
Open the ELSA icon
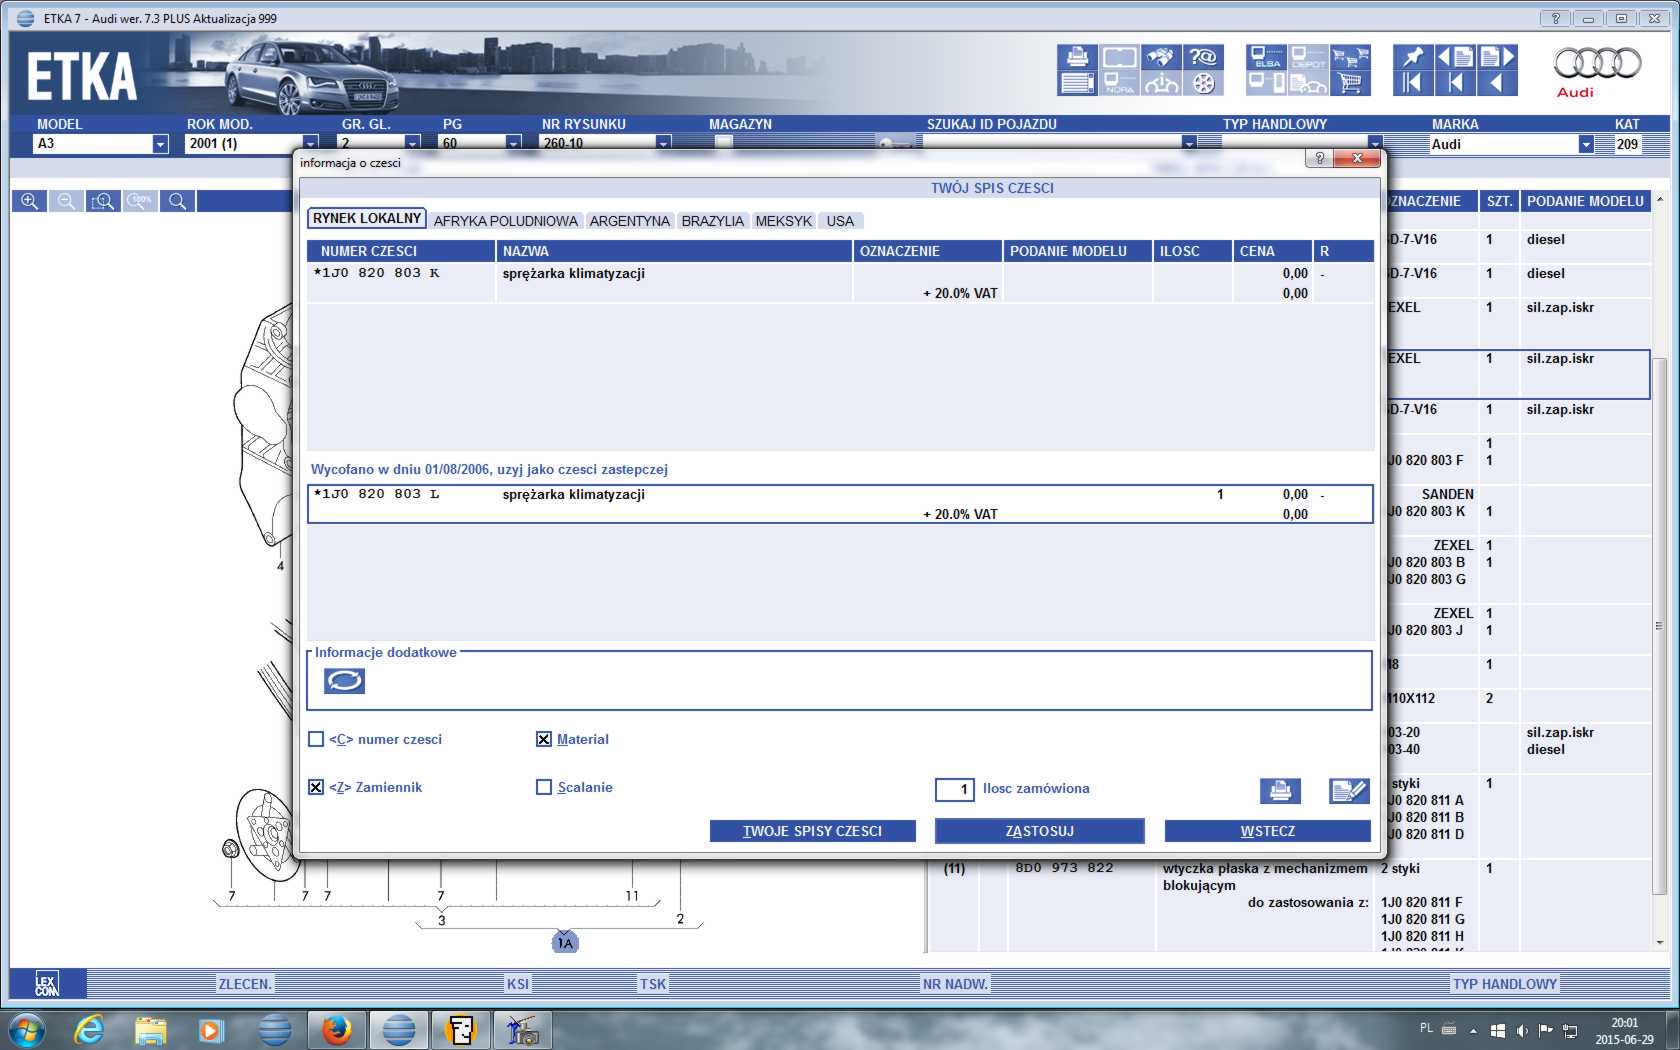[x=1267, y=57]
